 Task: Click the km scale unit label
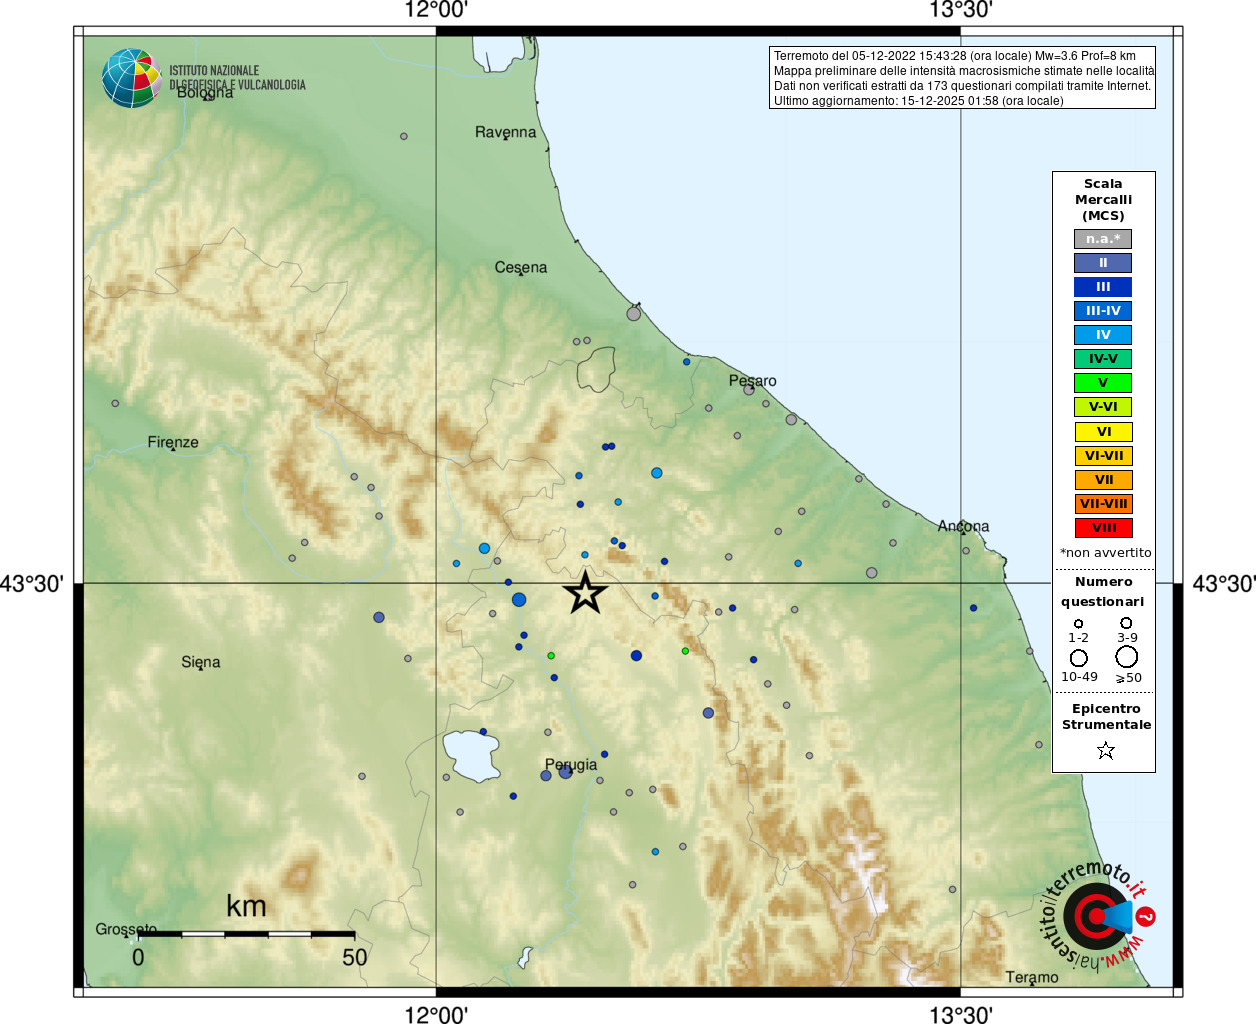pyautogui.click(x=246, y=906)
